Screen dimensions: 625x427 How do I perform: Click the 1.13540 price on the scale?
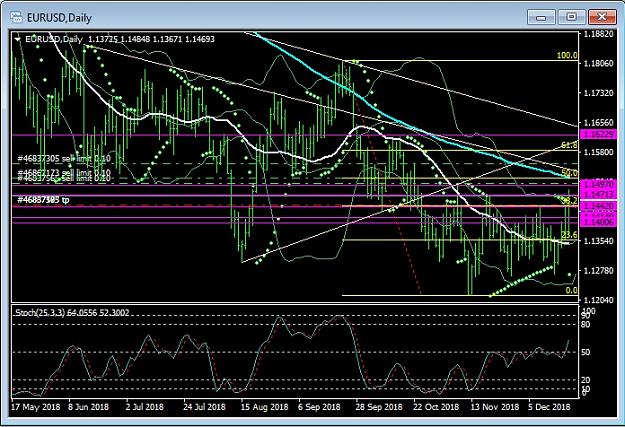[x=599, y=241]
